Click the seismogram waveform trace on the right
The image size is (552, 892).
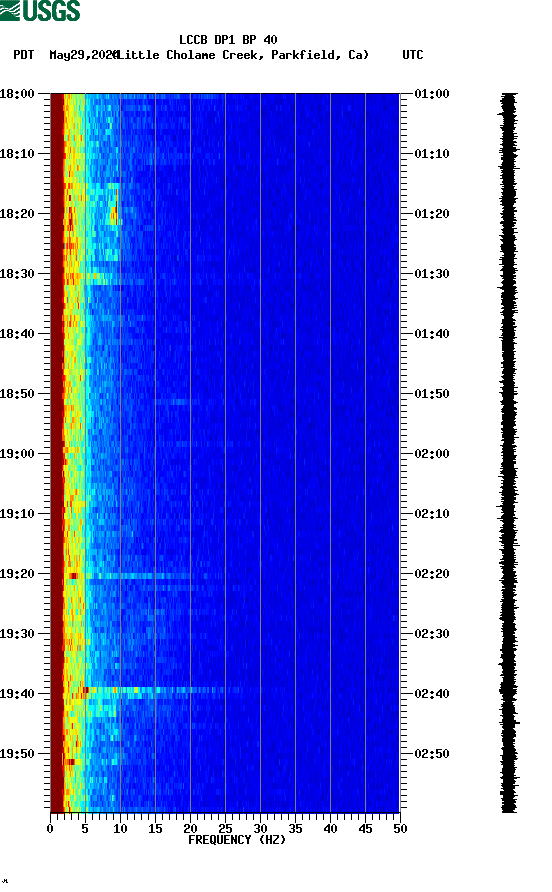click(x=509, y=453)
